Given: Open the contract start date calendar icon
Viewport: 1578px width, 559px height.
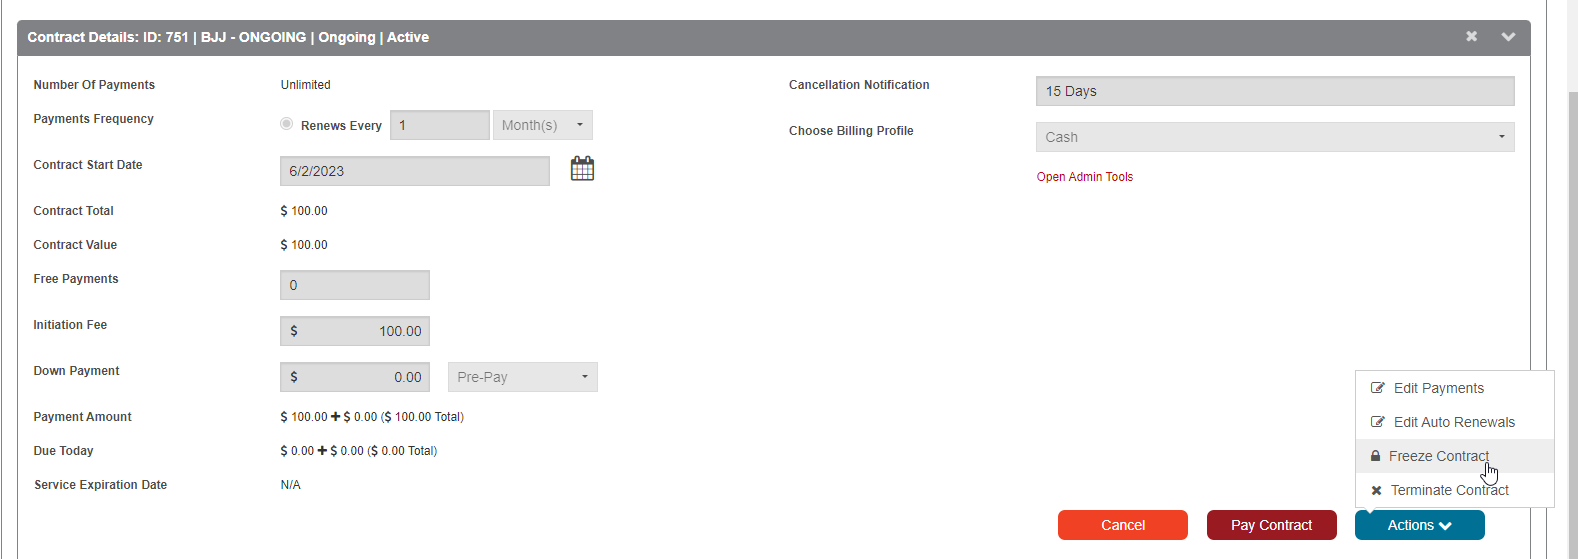Looking at the screenshot, I should (x=582, y=169).
